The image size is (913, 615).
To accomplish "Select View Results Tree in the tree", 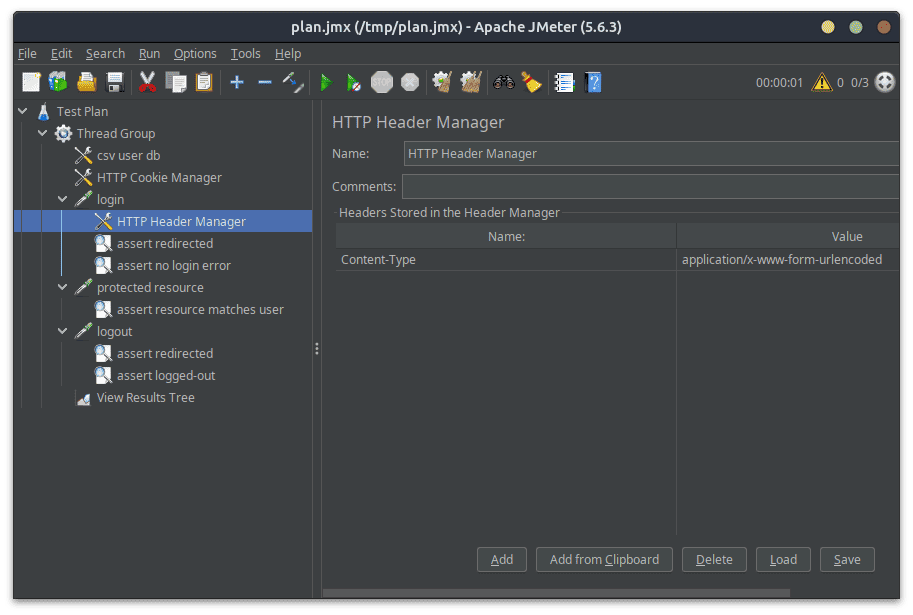I will pos(145,398).
